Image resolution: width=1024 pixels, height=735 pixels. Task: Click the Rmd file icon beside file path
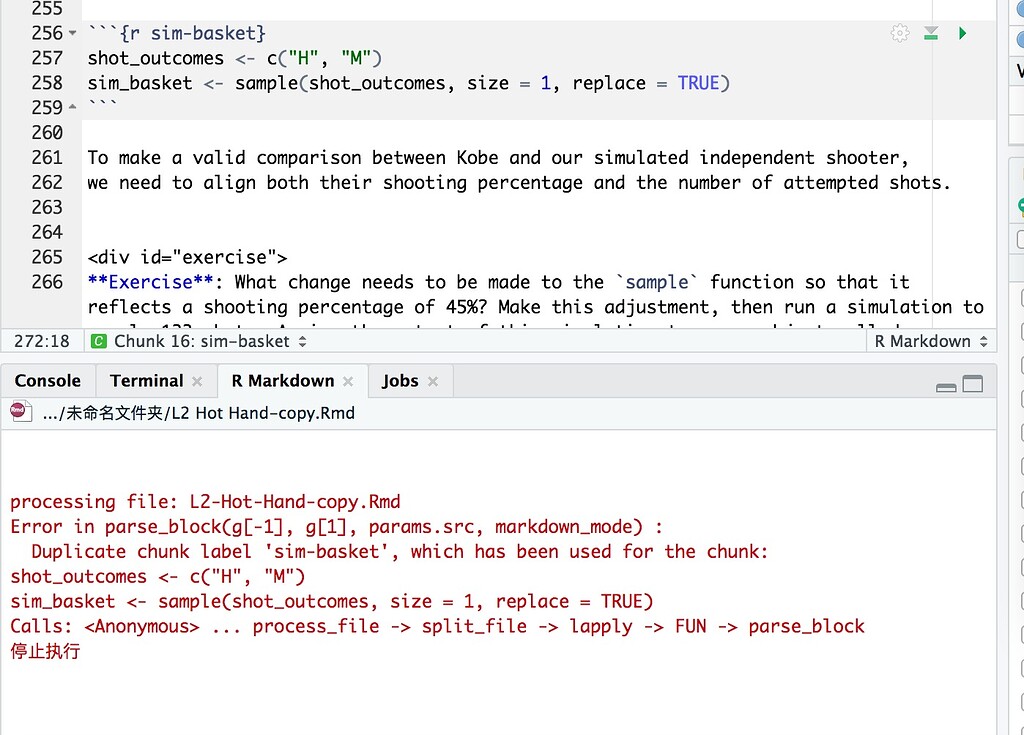tap(20, 412)
